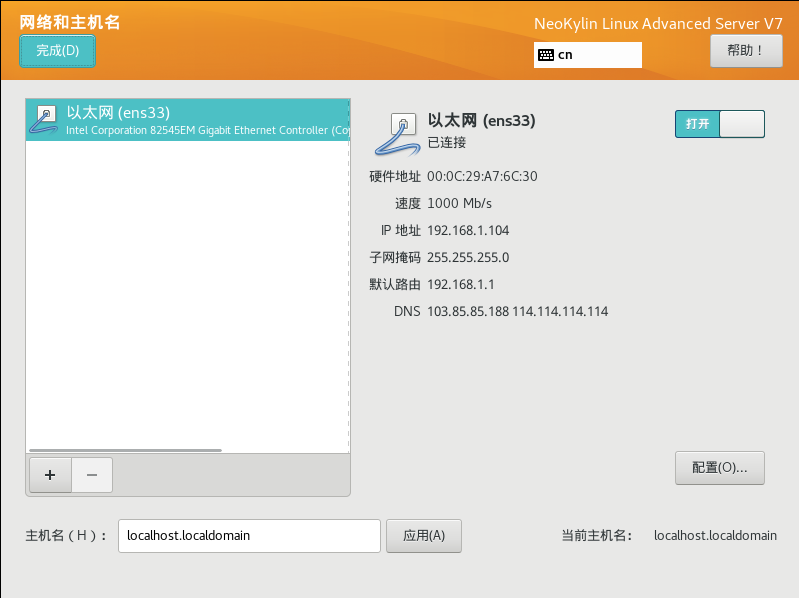Screen dimensions: 799x598
Task: Remove the device with the minus button
Action: pyautogui.click(x=92, y=475)
